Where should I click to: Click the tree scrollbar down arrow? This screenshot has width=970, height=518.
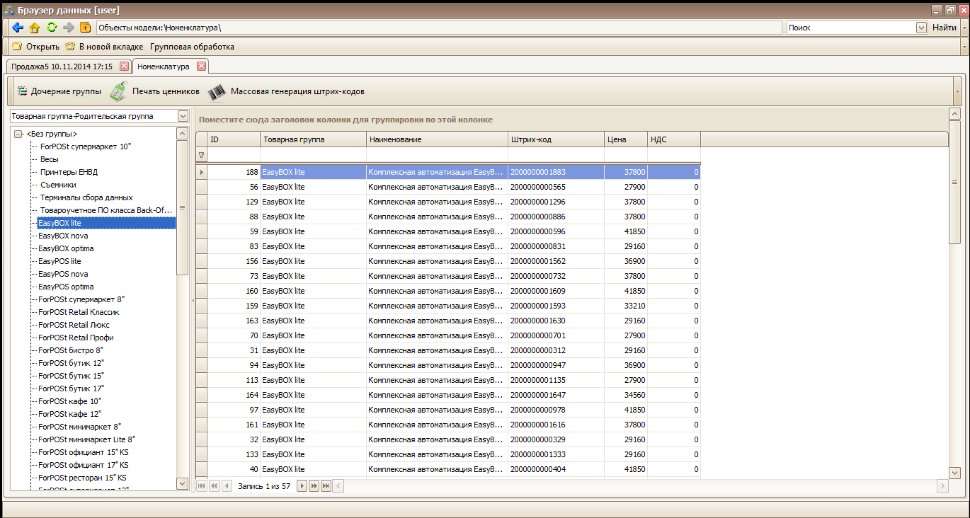[182, 483]
